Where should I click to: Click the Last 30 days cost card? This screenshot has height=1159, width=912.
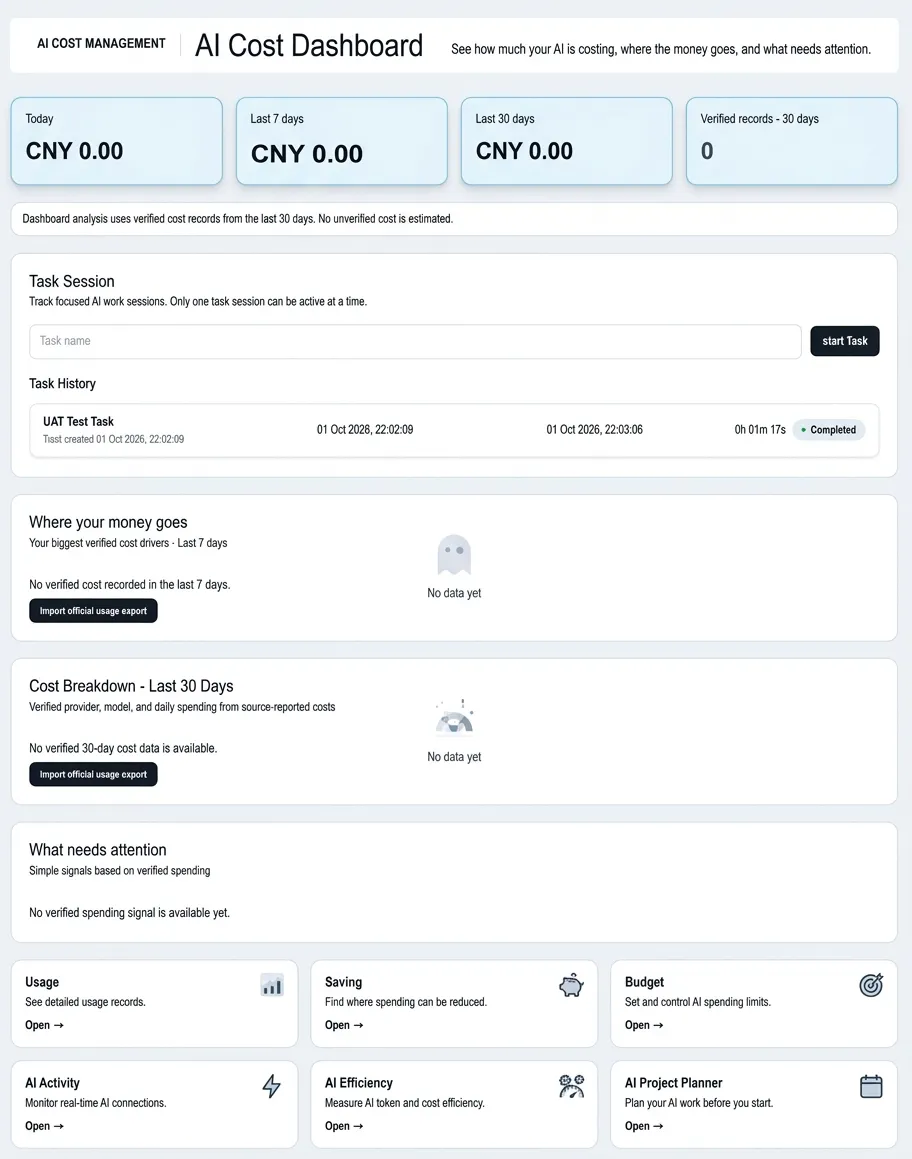tap(567, 140)
